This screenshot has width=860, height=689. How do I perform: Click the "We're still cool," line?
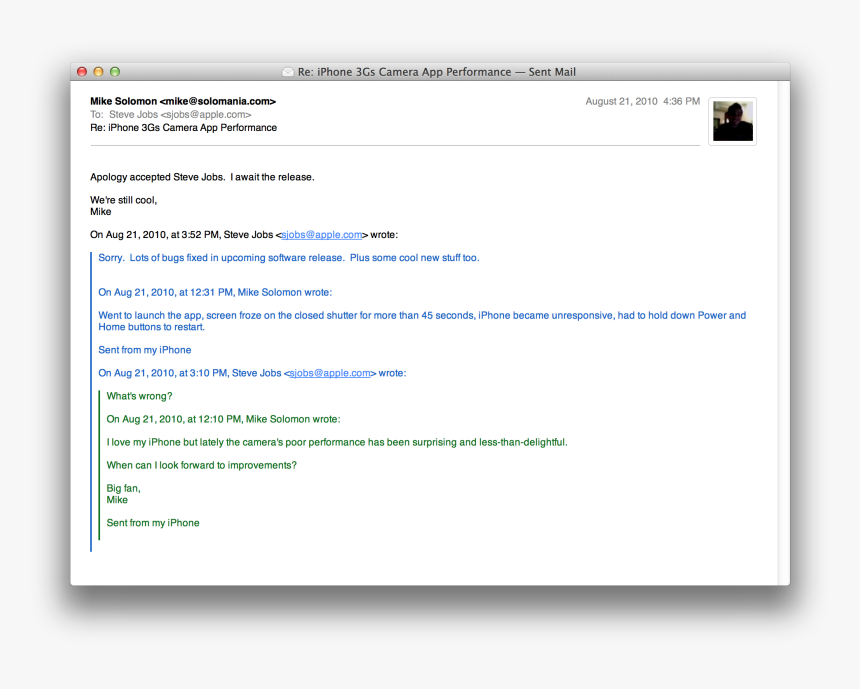[x=123, y=200]
